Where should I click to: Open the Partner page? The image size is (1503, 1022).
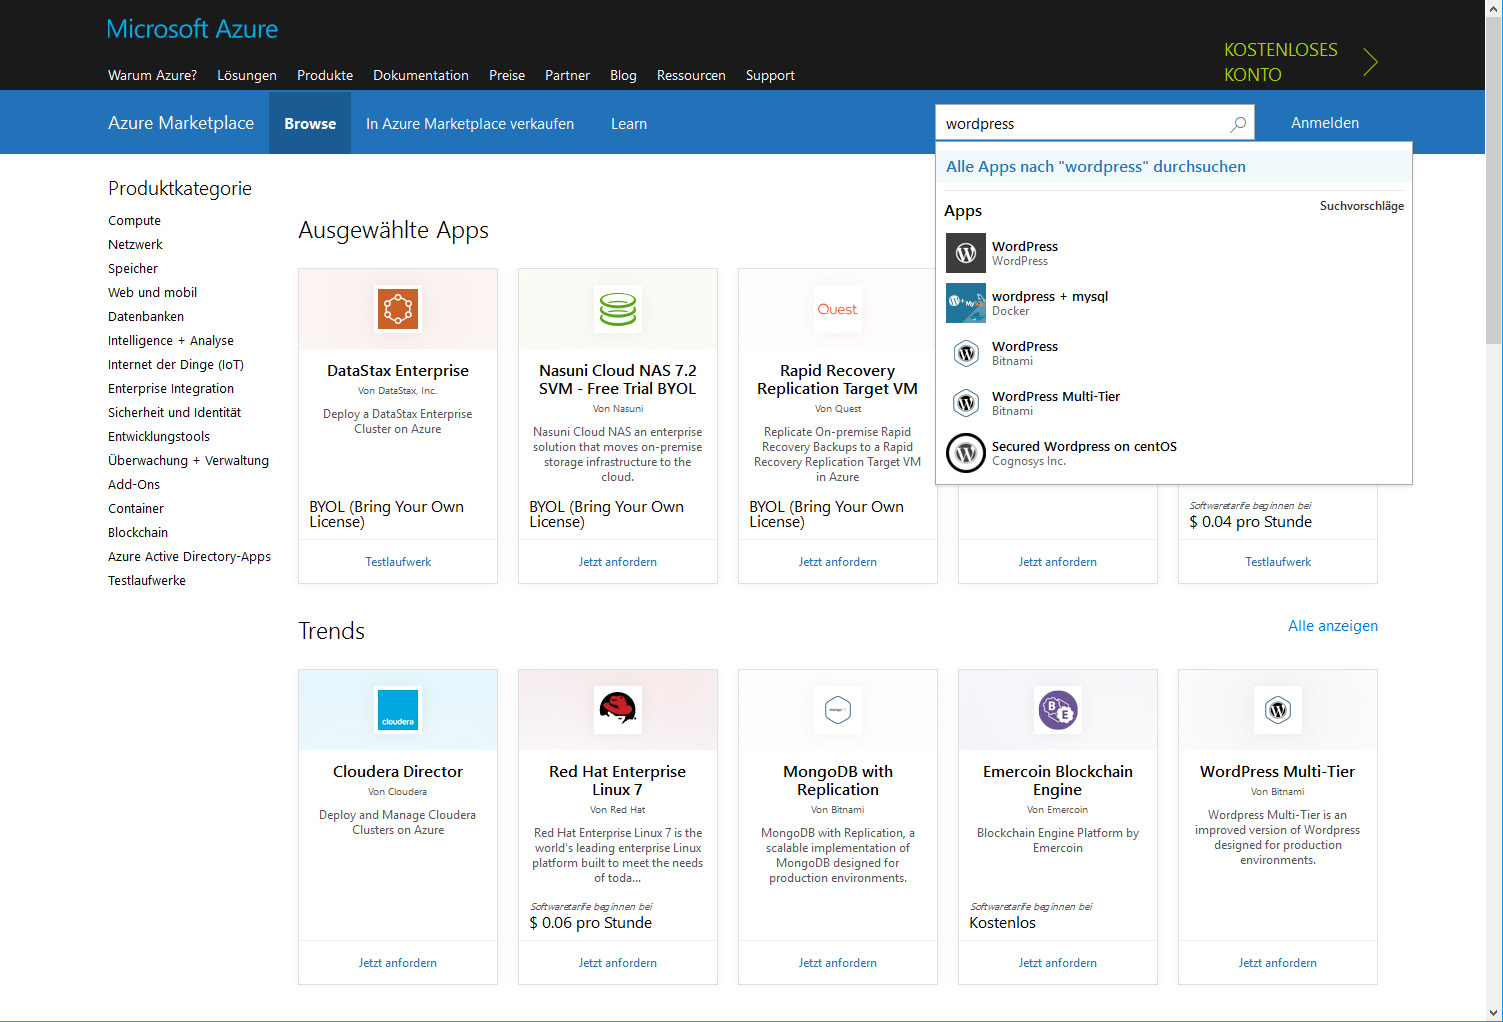(567, 75)
